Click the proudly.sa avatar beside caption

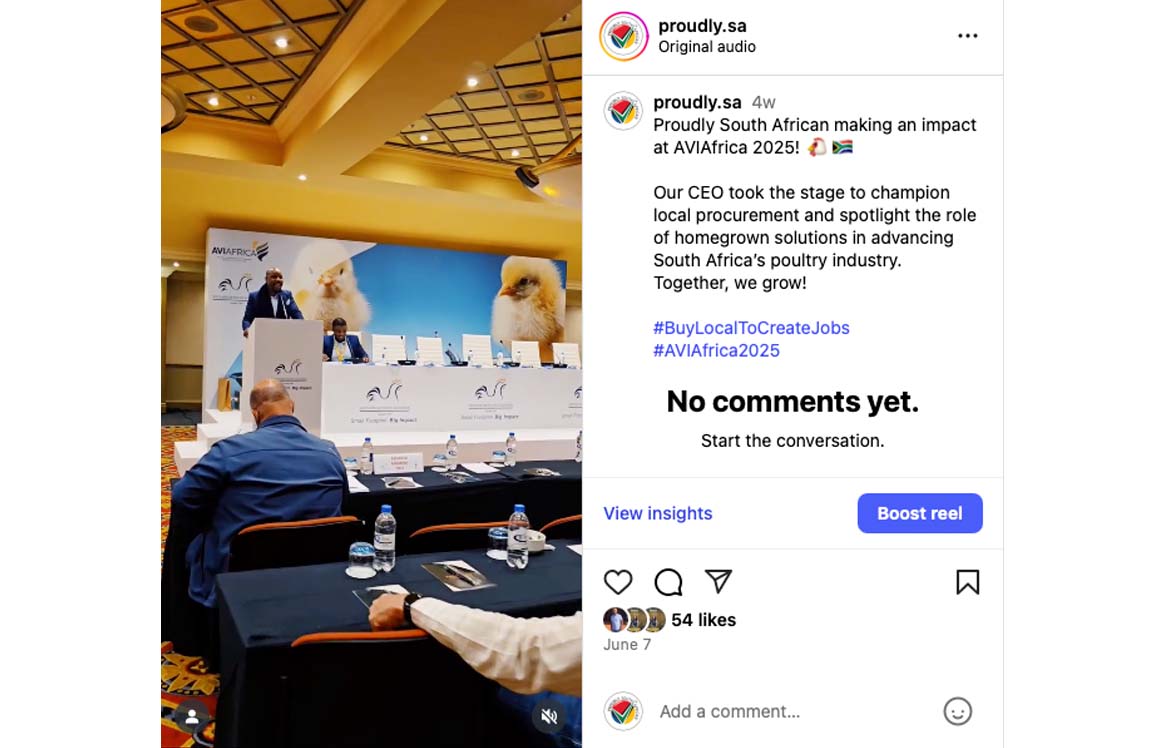[622, 112]
